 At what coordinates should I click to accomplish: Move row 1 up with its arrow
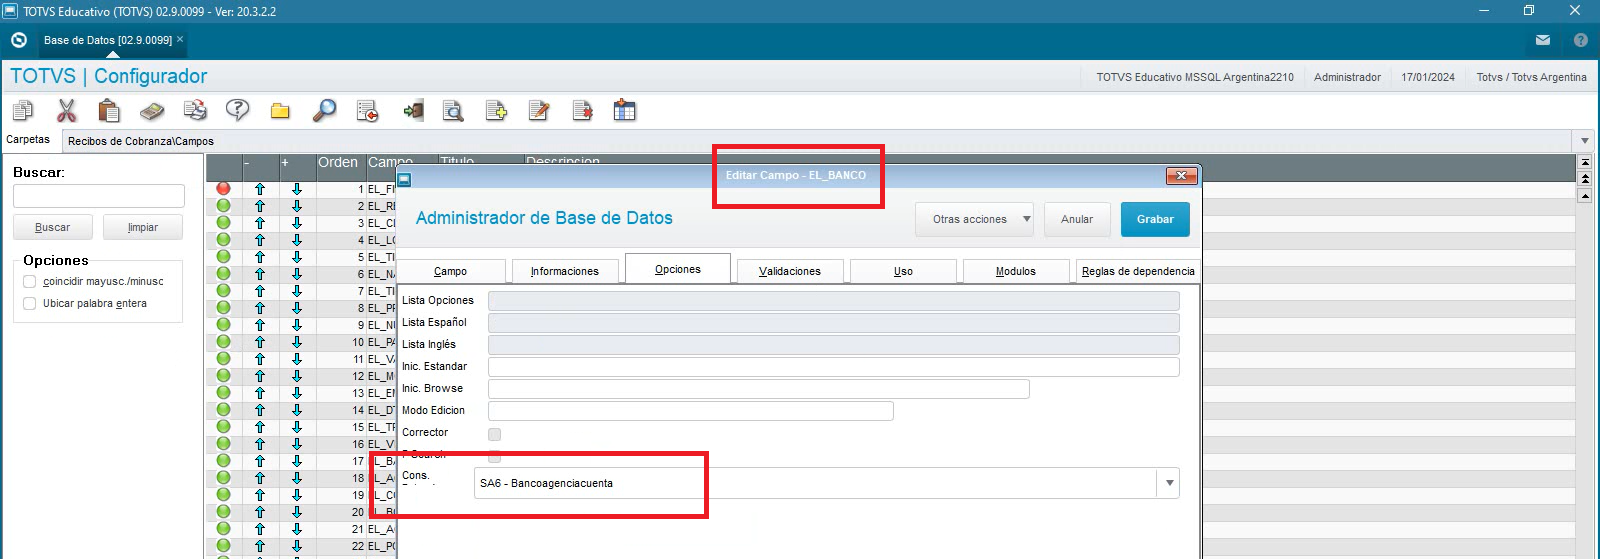click(260, 189)
